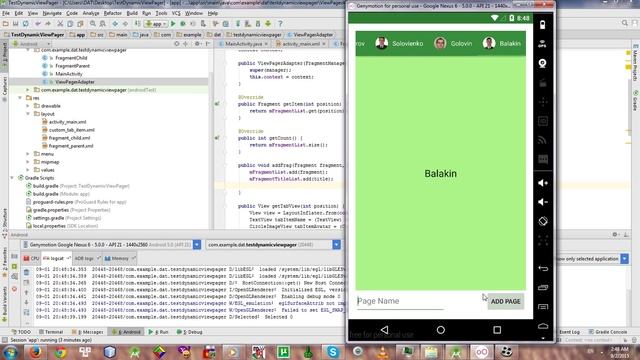Image resolution: width=640 pixels, height=360 pixels.
Task: Click the Debug app bug icon in toolbar
Action: click(x=183, y=24)
